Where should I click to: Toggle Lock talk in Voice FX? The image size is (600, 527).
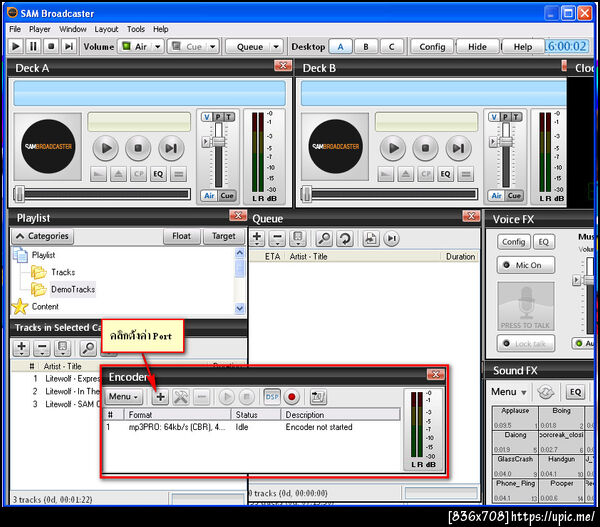pos(526,343)
